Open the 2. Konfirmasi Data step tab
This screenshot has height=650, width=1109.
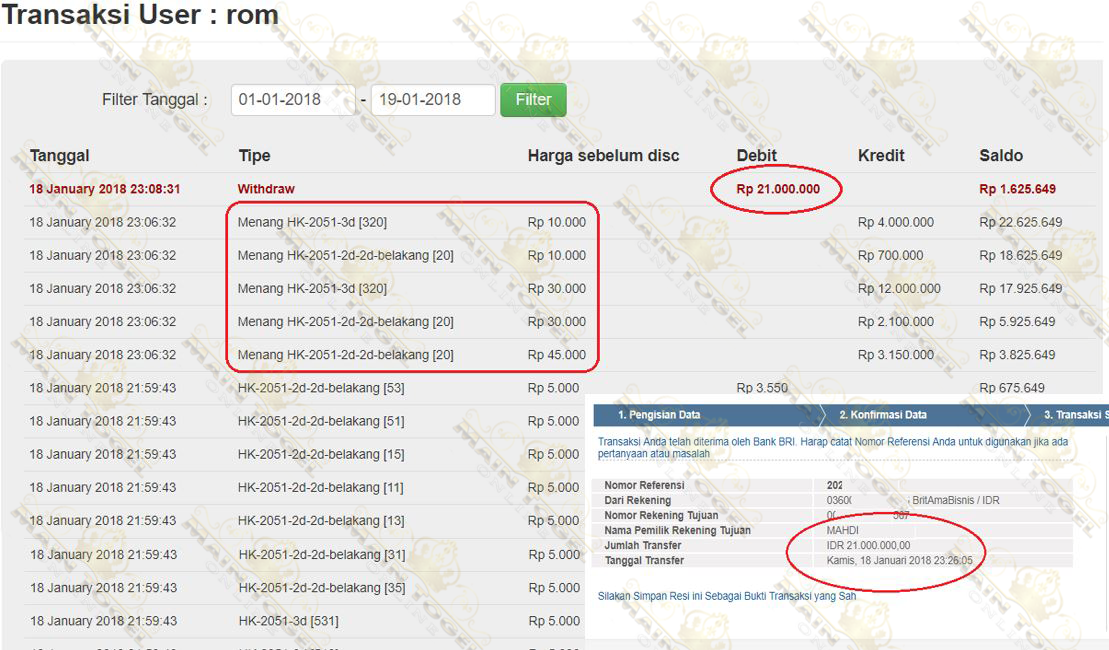click(x=882, y=415)
